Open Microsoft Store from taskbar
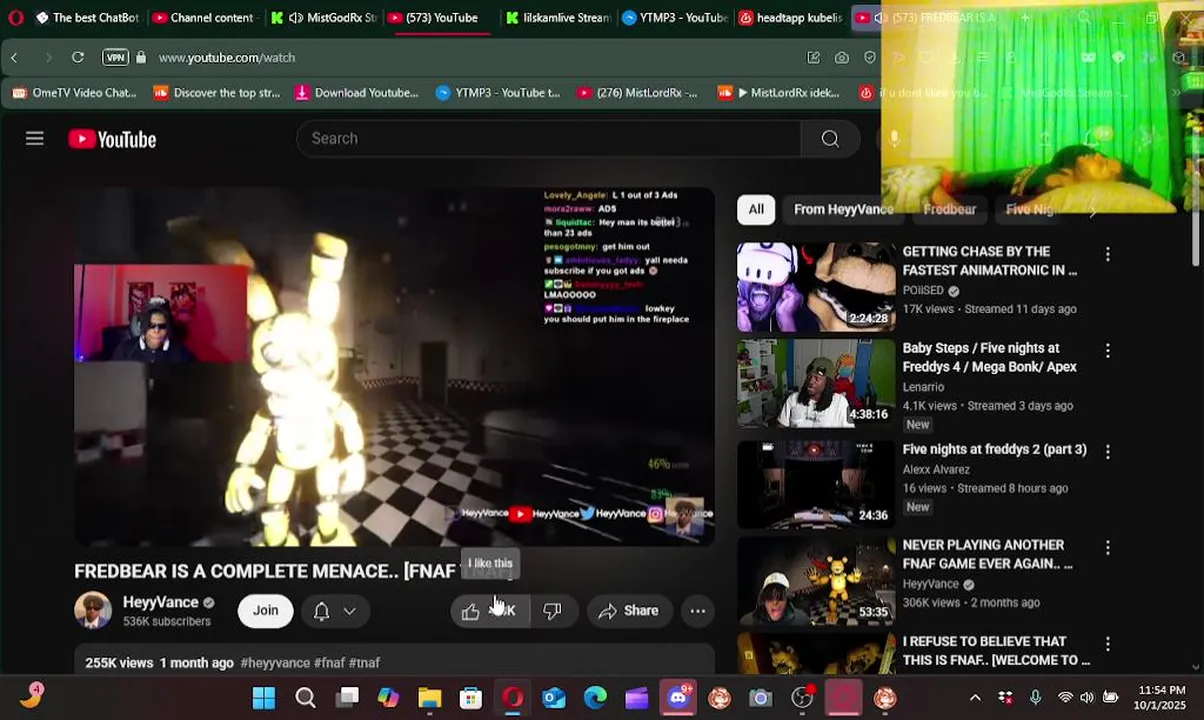This screenshot has height=720, width=1204. click(x=471, y=698)
